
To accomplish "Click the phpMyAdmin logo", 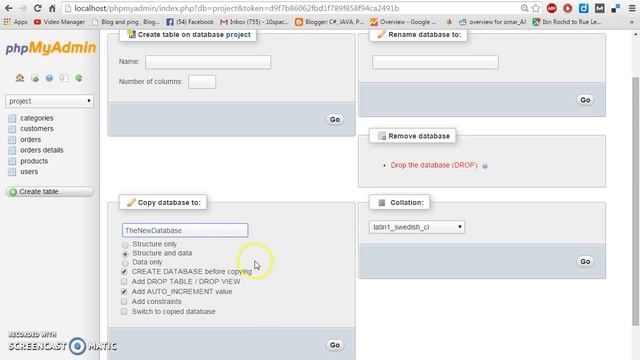I will click(x=51, y=48).
